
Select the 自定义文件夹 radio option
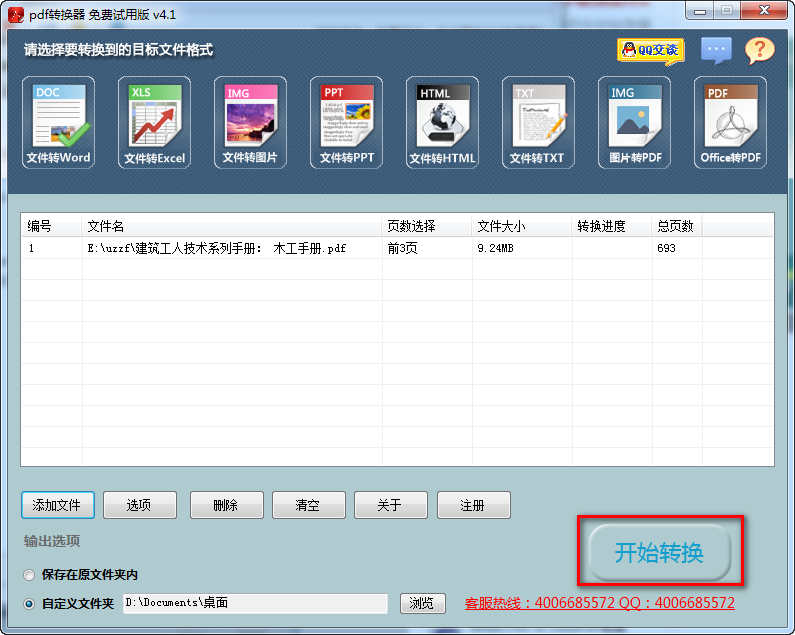29,604
